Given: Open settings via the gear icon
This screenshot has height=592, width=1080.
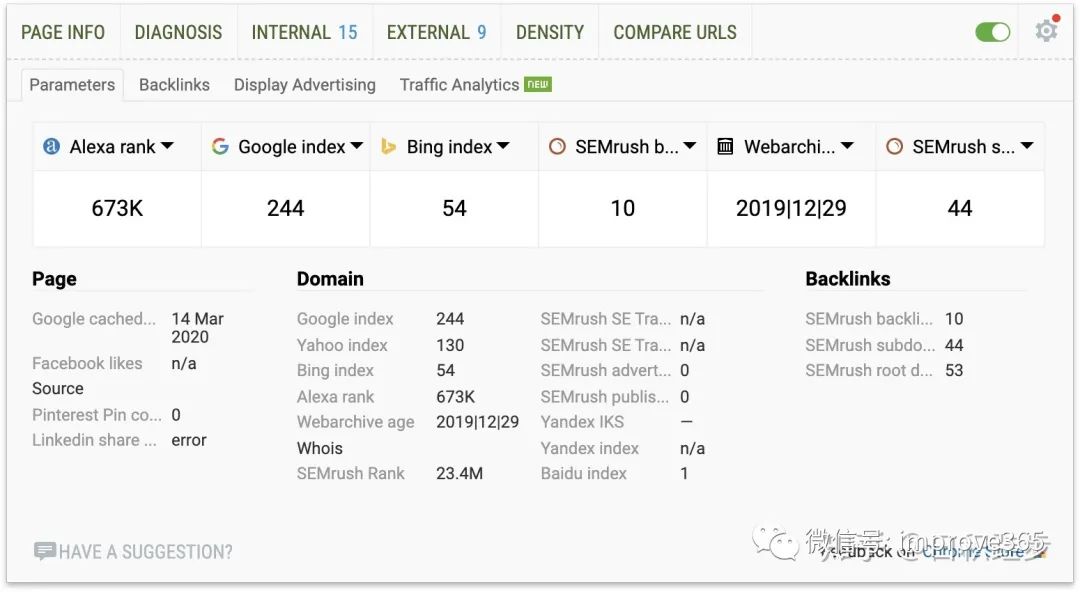Looking at the screenshot, I should [1046, 30].
